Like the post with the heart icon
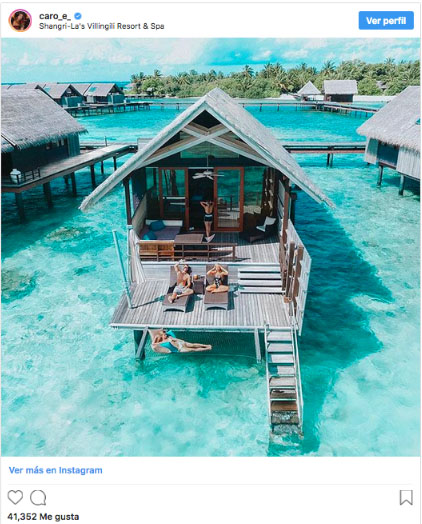 pos(15,497)
